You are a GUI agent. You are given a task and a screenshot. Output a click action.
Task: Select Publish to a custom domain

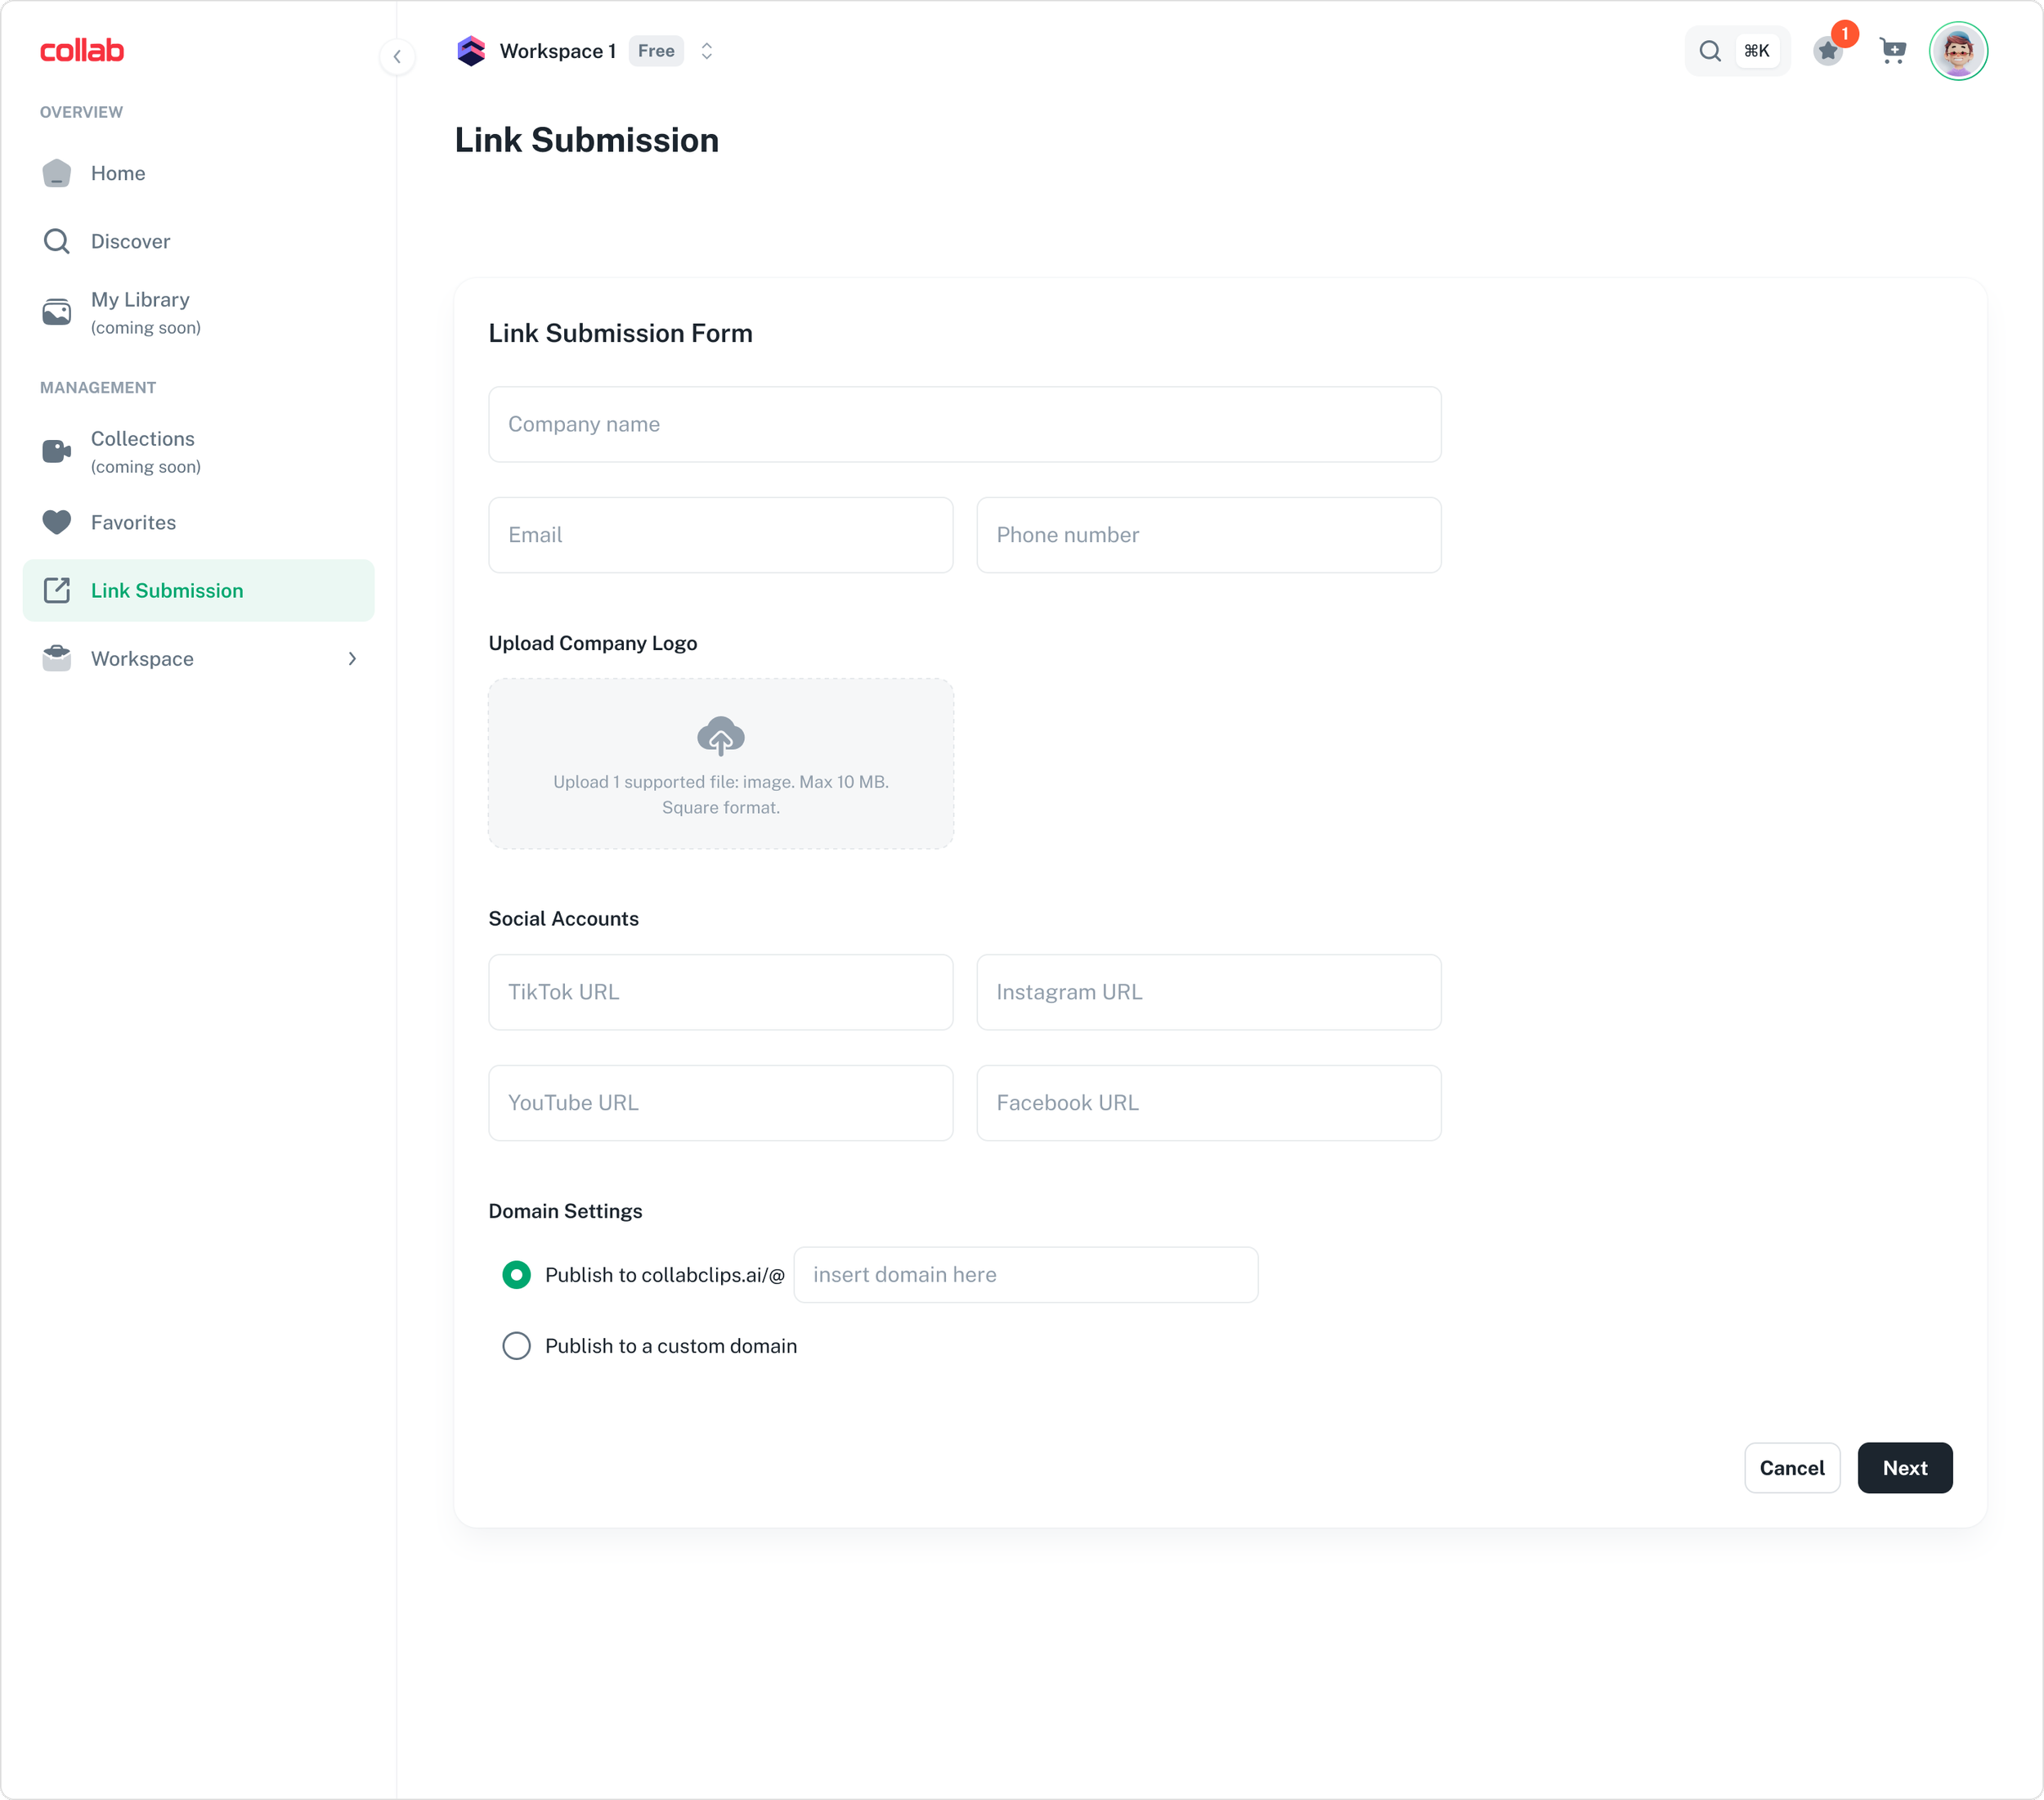pyautogui.click(x=516, y=1346)
